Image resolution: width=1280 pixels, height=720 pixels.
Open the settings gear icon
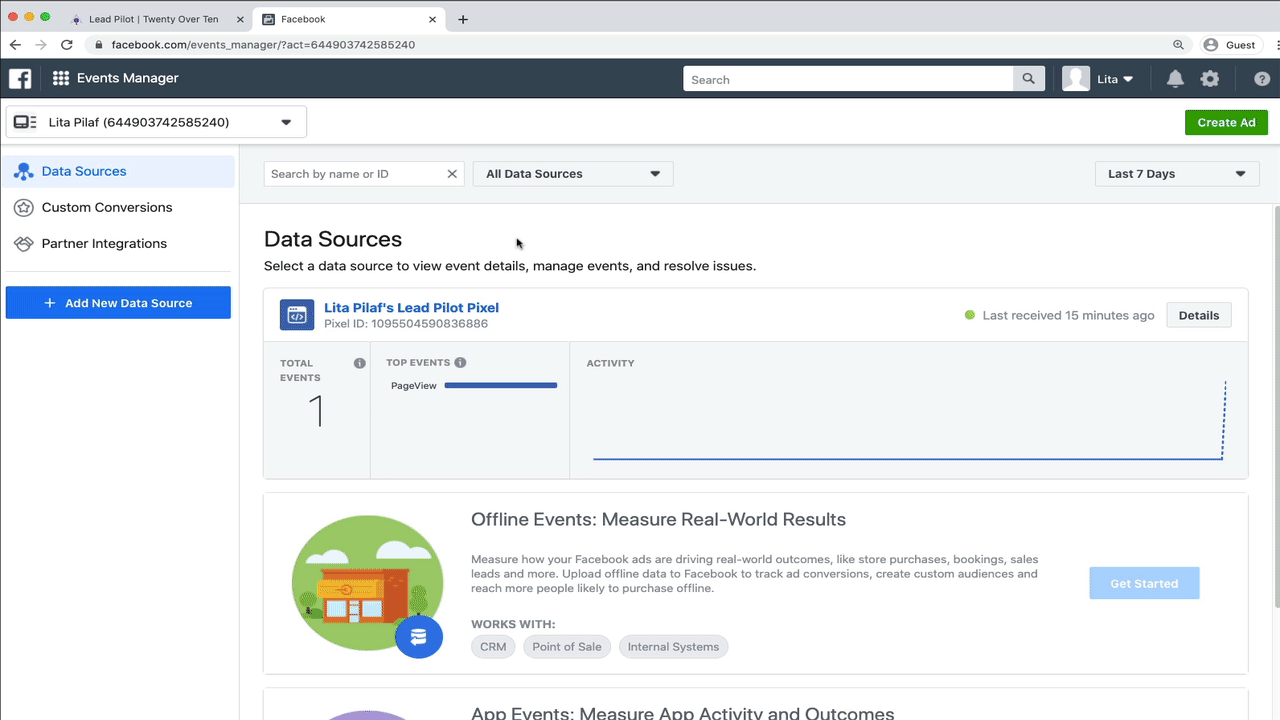1210,79
